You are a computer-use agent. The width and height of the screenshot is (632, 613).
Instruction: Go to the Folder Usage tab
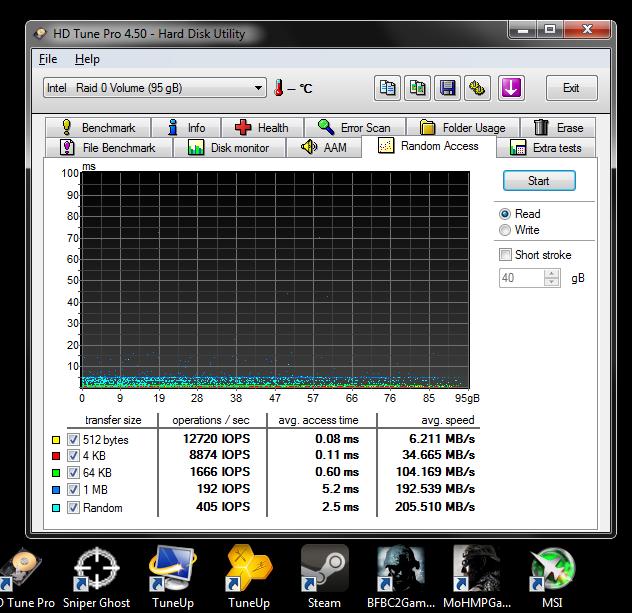(x=463, y=128)
